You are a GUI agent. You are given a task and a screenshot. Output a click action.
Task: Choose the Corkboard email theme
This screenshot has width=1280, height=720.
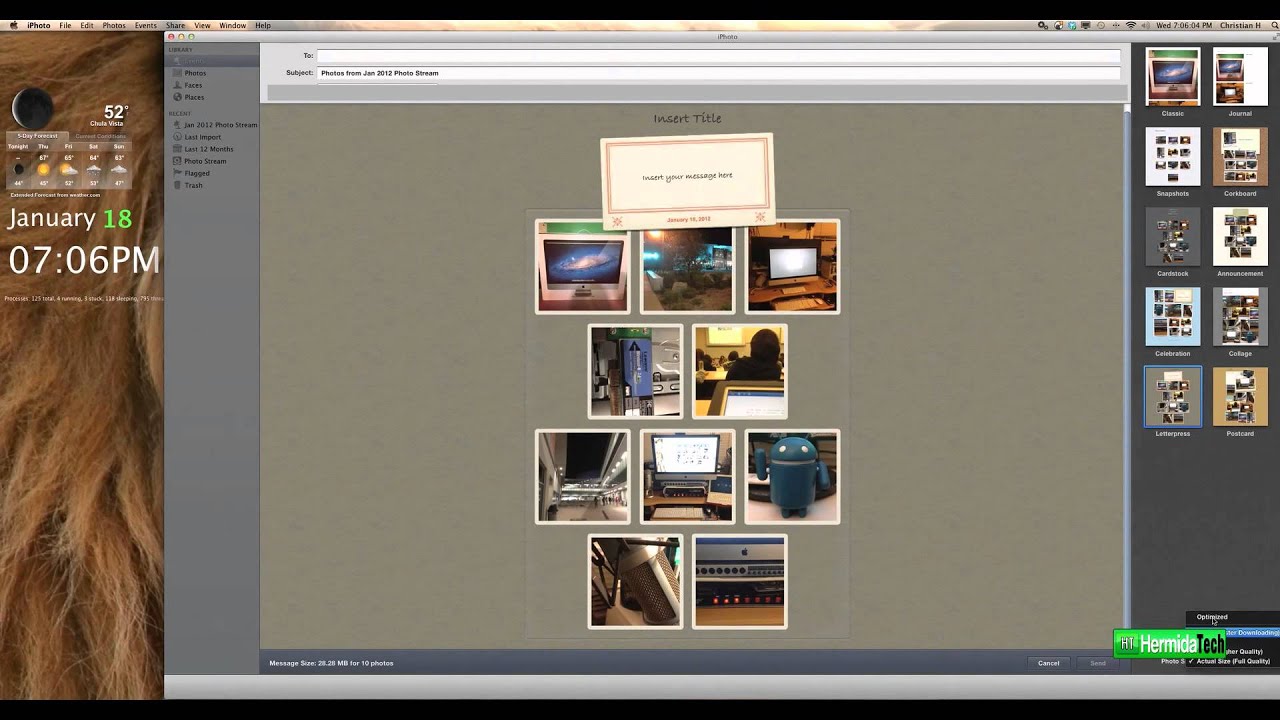(1240, 157)
